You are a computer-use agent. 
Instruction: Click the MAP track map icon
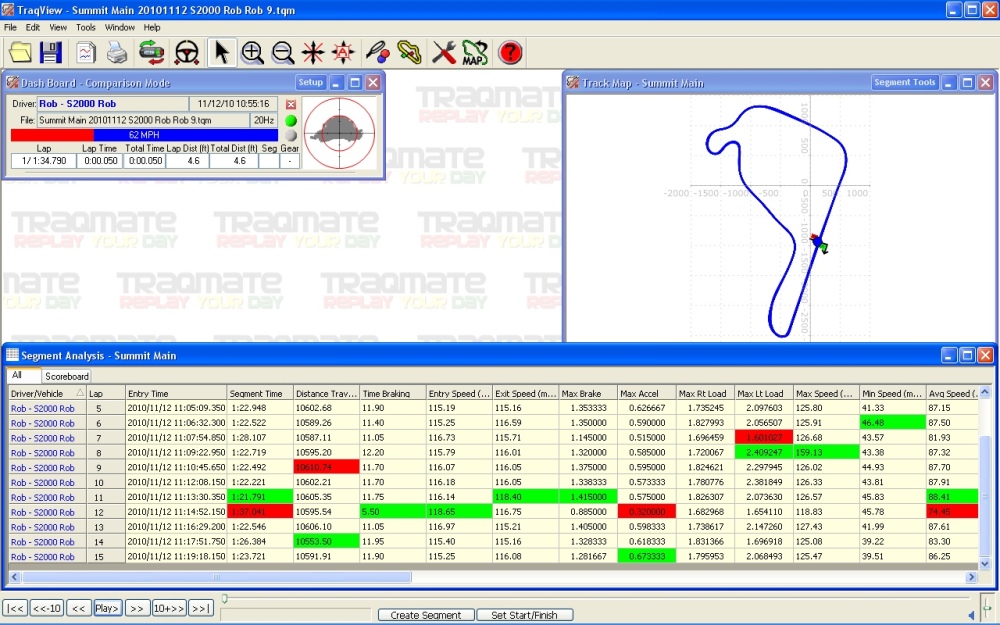(474, 52)
